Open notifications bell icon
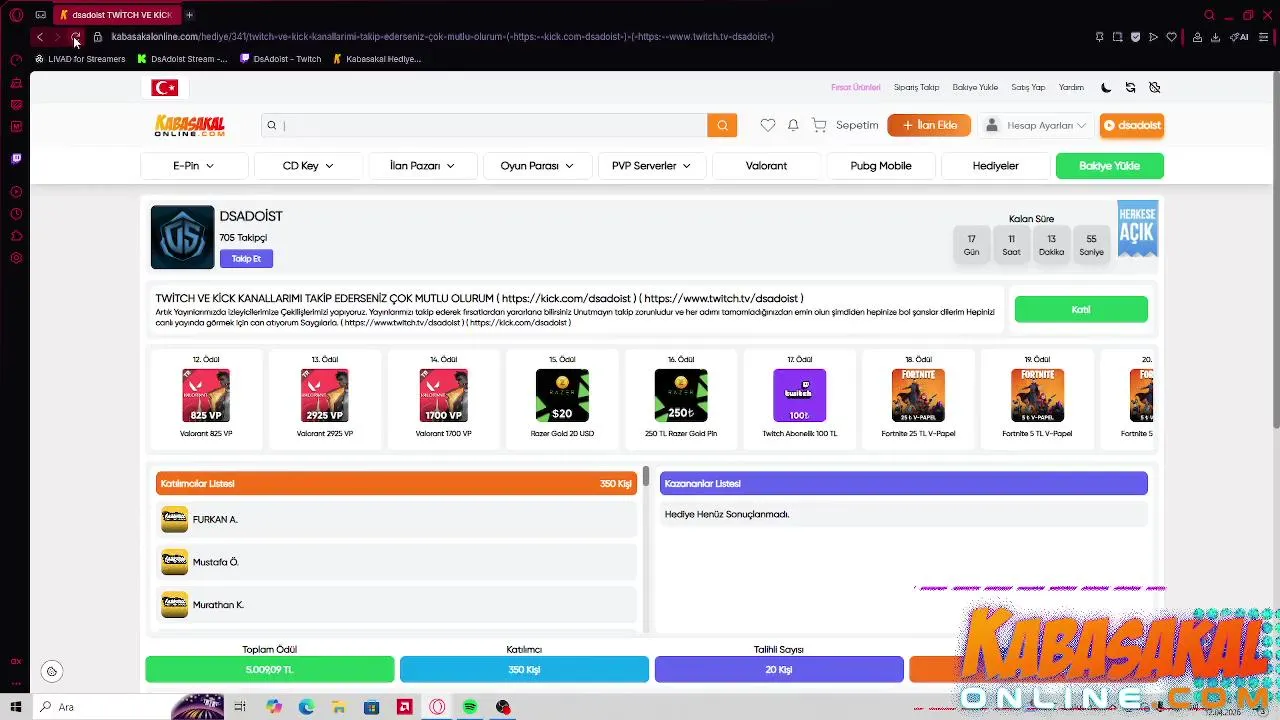This screenshot has height=720, width=1280. pos(793,125)
